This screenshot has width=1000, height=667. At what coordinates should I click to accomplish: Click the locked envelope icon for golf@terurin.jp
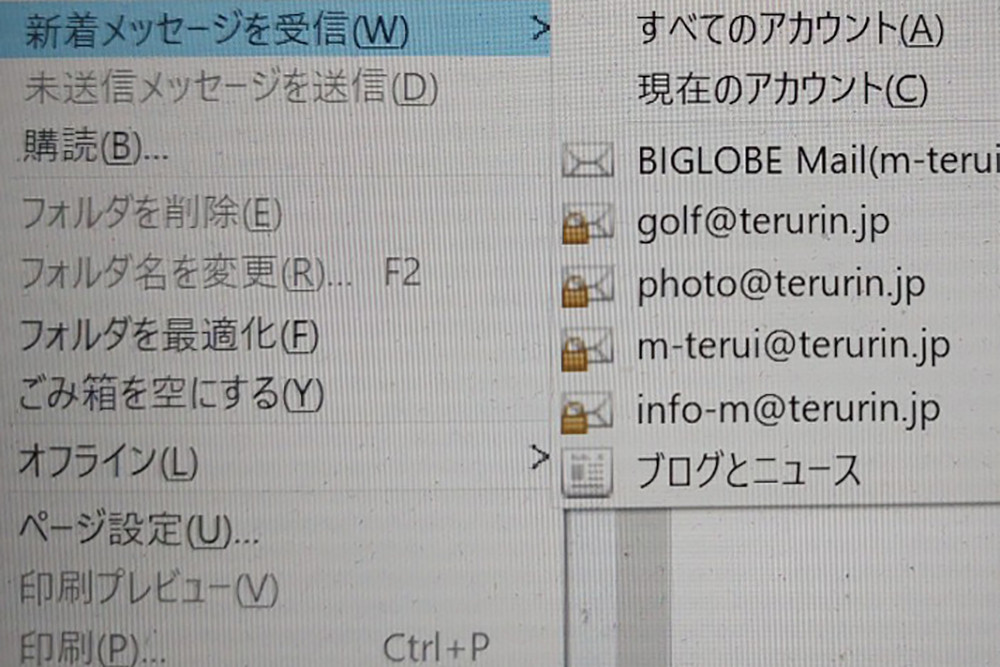point(588,222)
